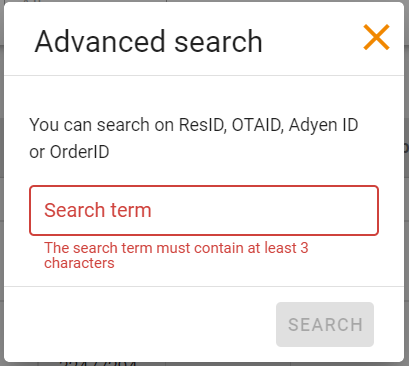Click the word "OTAID" in the hint
The width and height of the screenshot is (409, 366).
257,125
